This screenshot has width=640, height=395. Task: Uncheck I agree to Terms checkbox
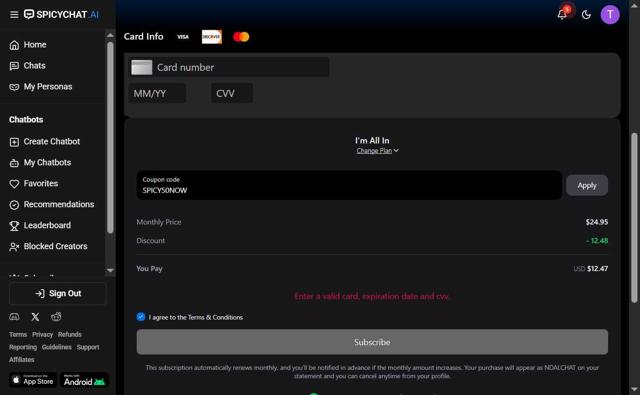(141, 317)
